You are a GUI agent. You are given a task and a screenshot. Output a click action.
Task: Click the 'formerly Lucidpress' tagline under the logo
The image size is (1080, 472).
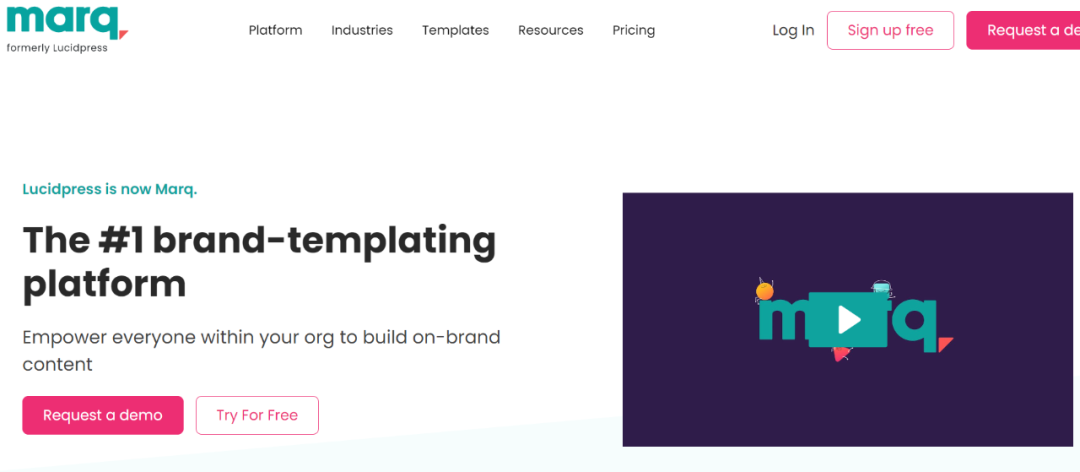[x=57, y=48]
